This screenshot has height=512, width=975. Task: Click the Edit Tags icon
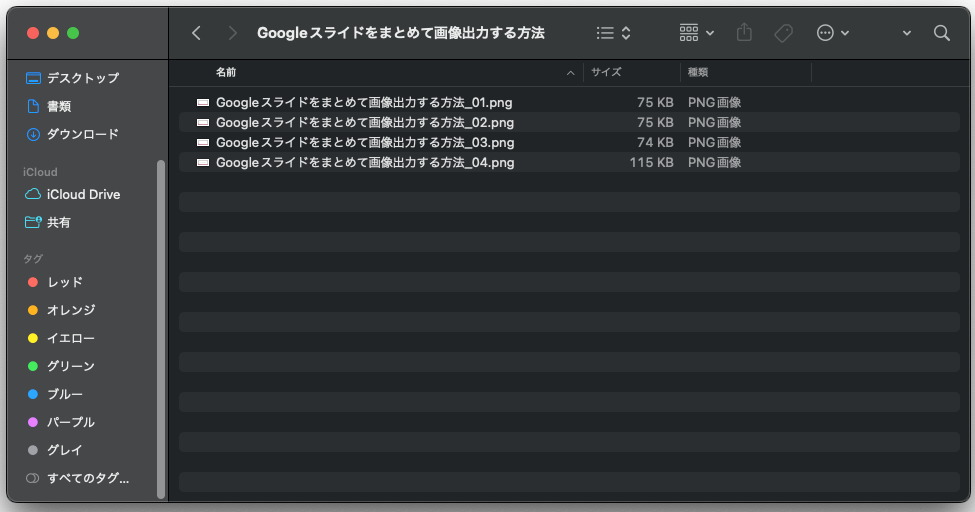tap(783, 33)
